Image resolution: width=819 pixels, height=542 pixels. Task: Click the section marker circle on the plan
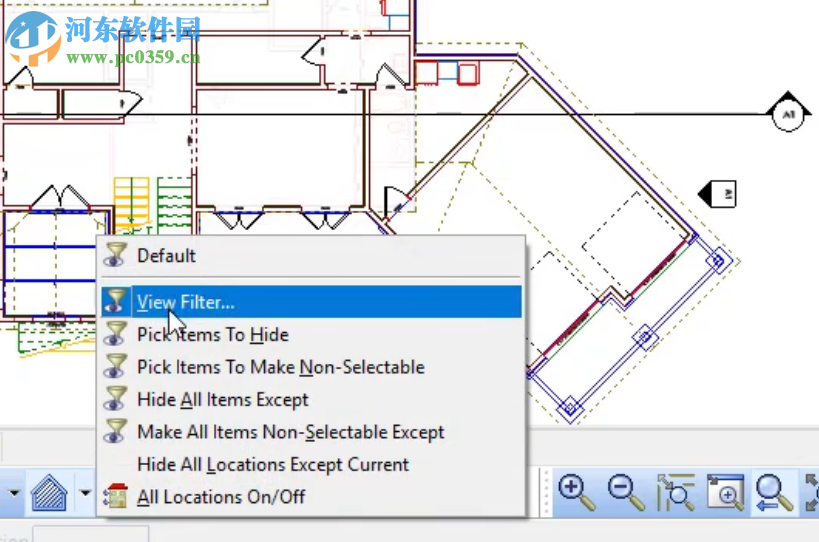coord(788,114)
